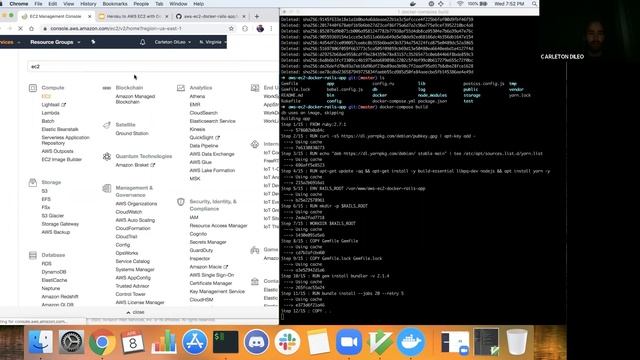Open Discord from the dock
640x360 pixels.
point(256,342)
